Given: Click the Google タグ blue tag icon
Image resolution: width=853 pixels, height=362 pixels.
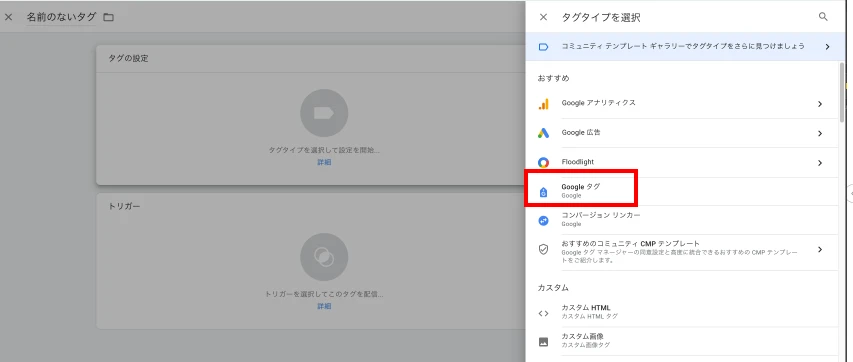Looking at the screenshot, I should coord(543,192).
